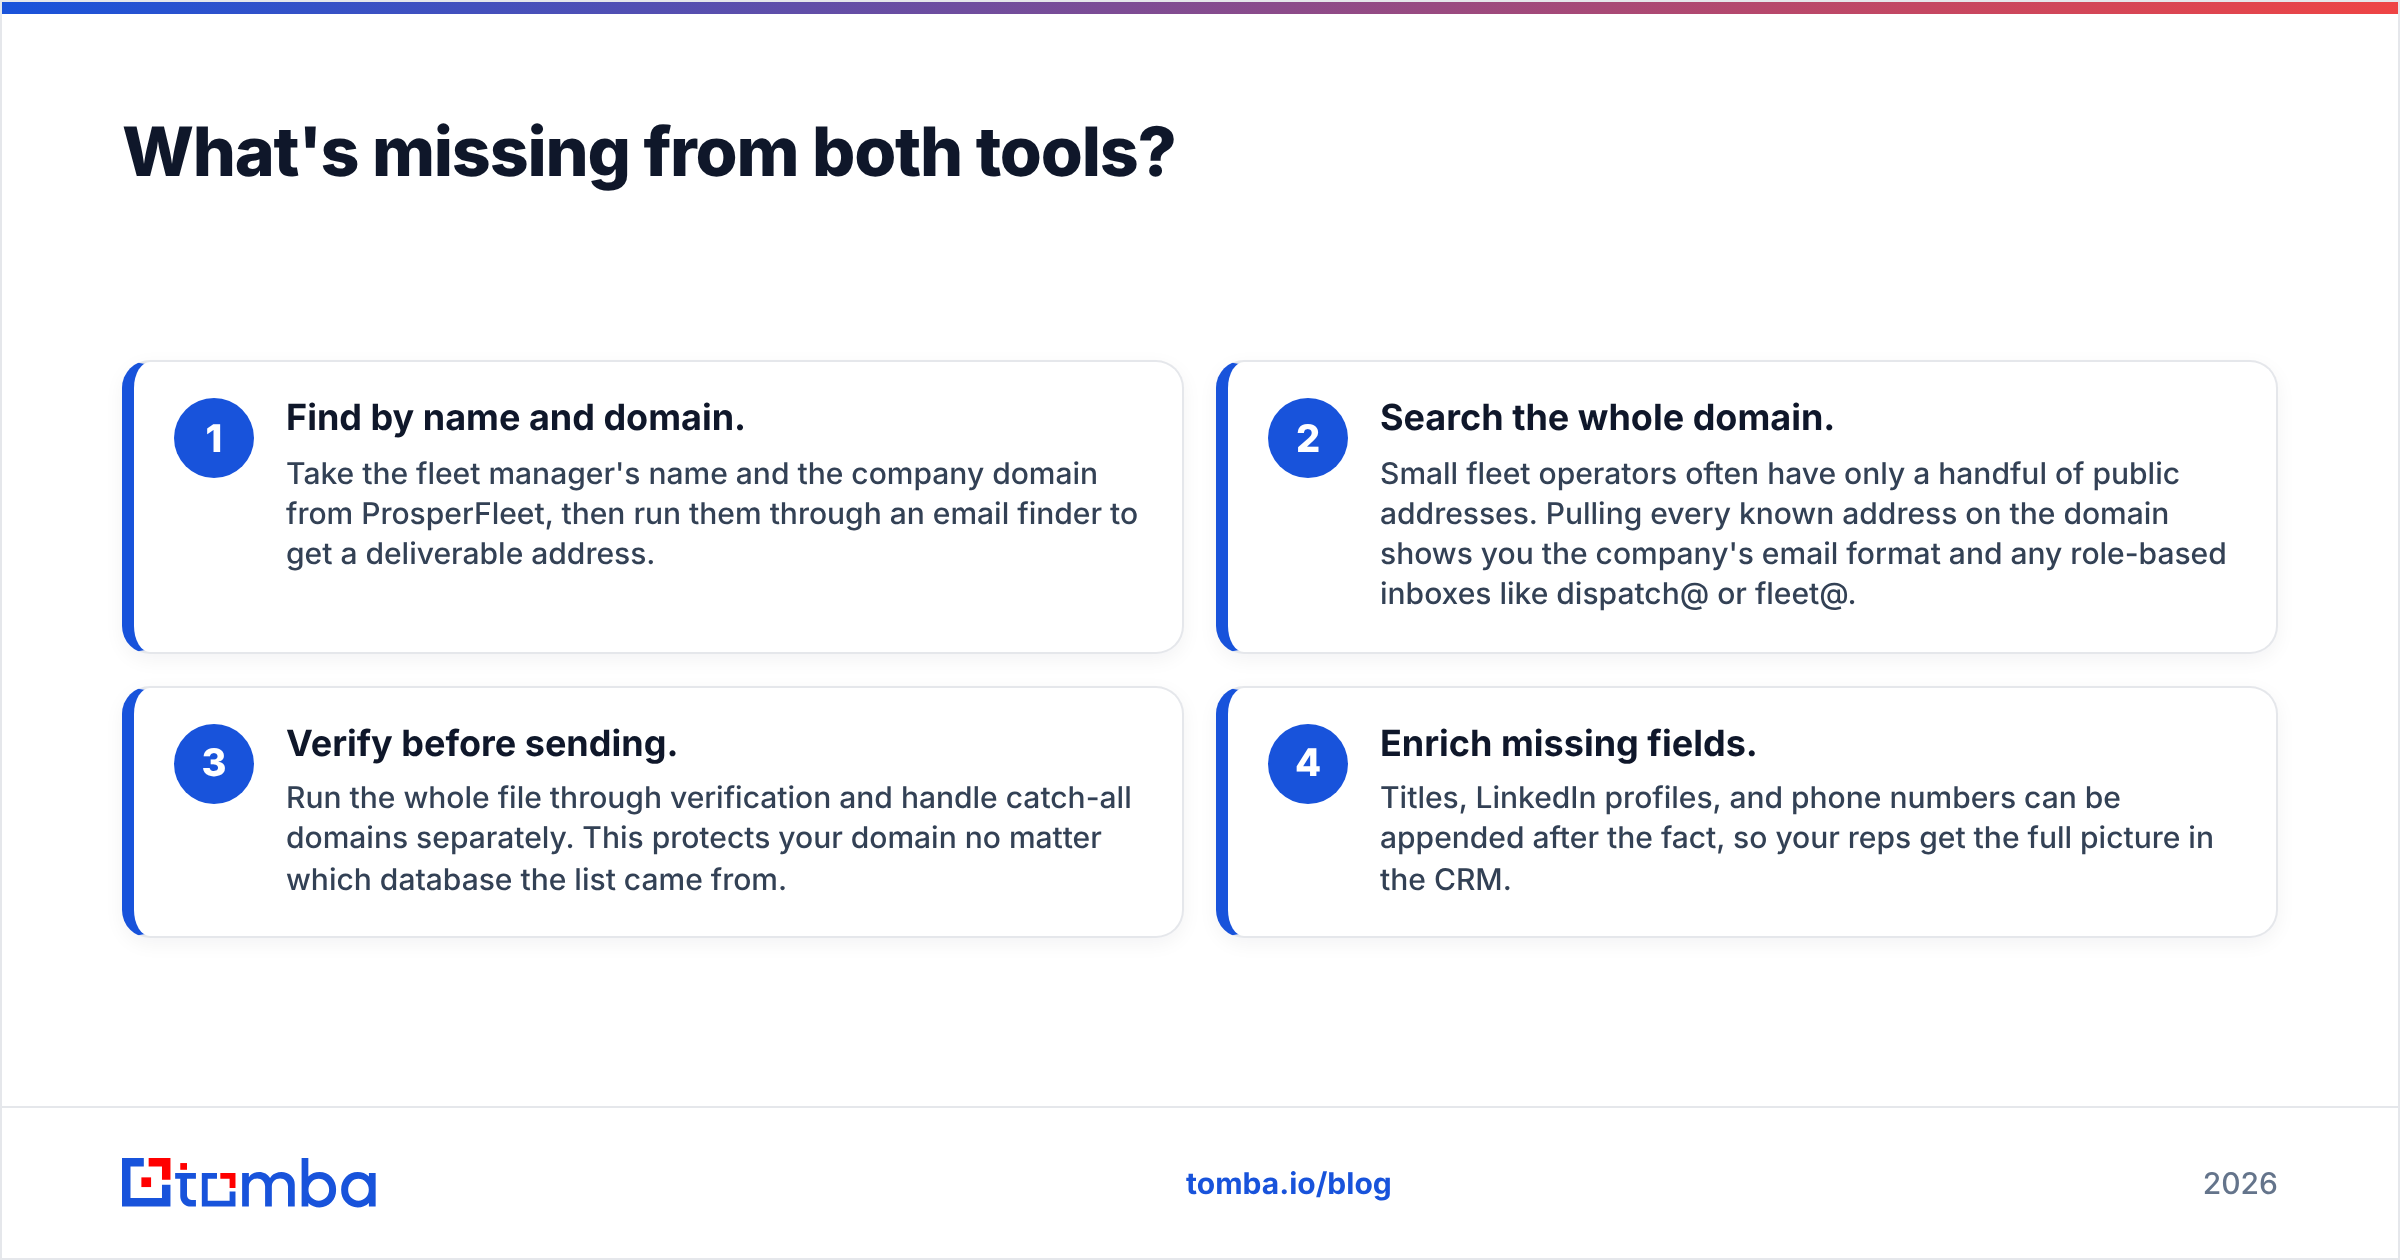Click the year 2026 in the footer
This screenshot has width=2400, height=1260.
tap(2240, 1184)
